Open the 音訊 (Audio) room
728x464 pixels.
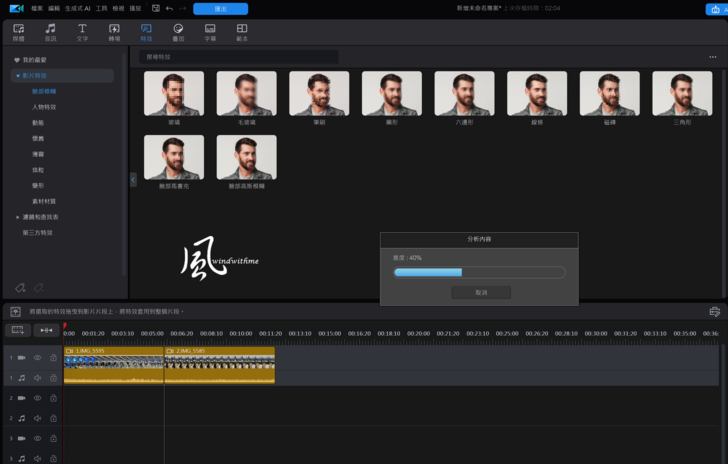tap(50, 33)
